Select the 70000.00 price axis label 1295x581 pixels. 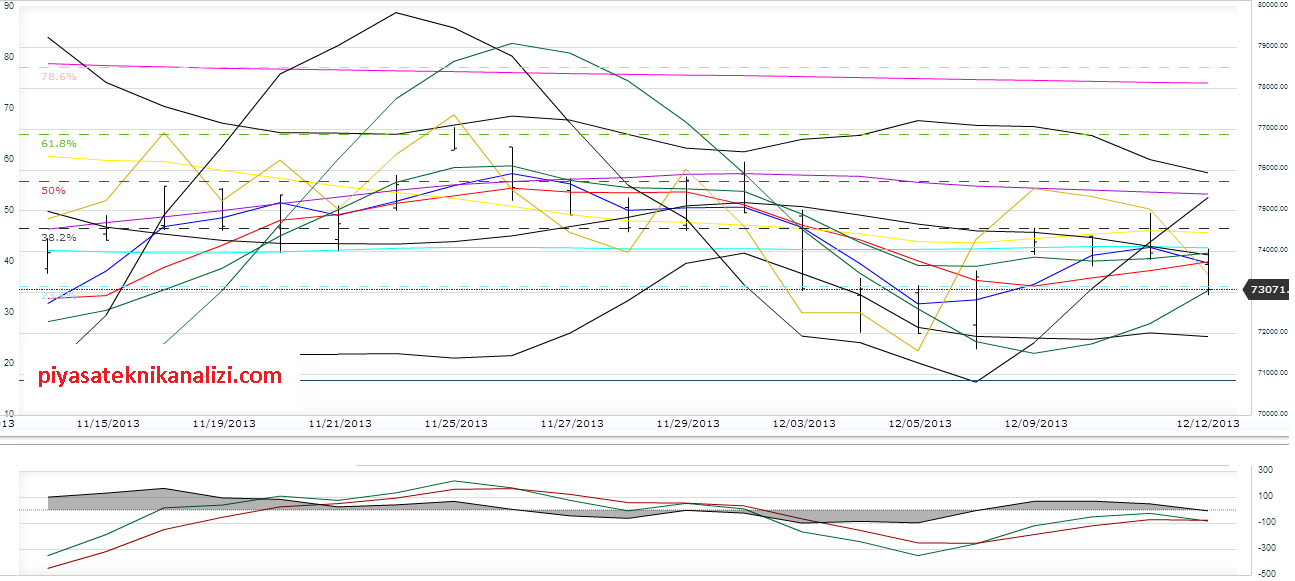[1272, 413]
